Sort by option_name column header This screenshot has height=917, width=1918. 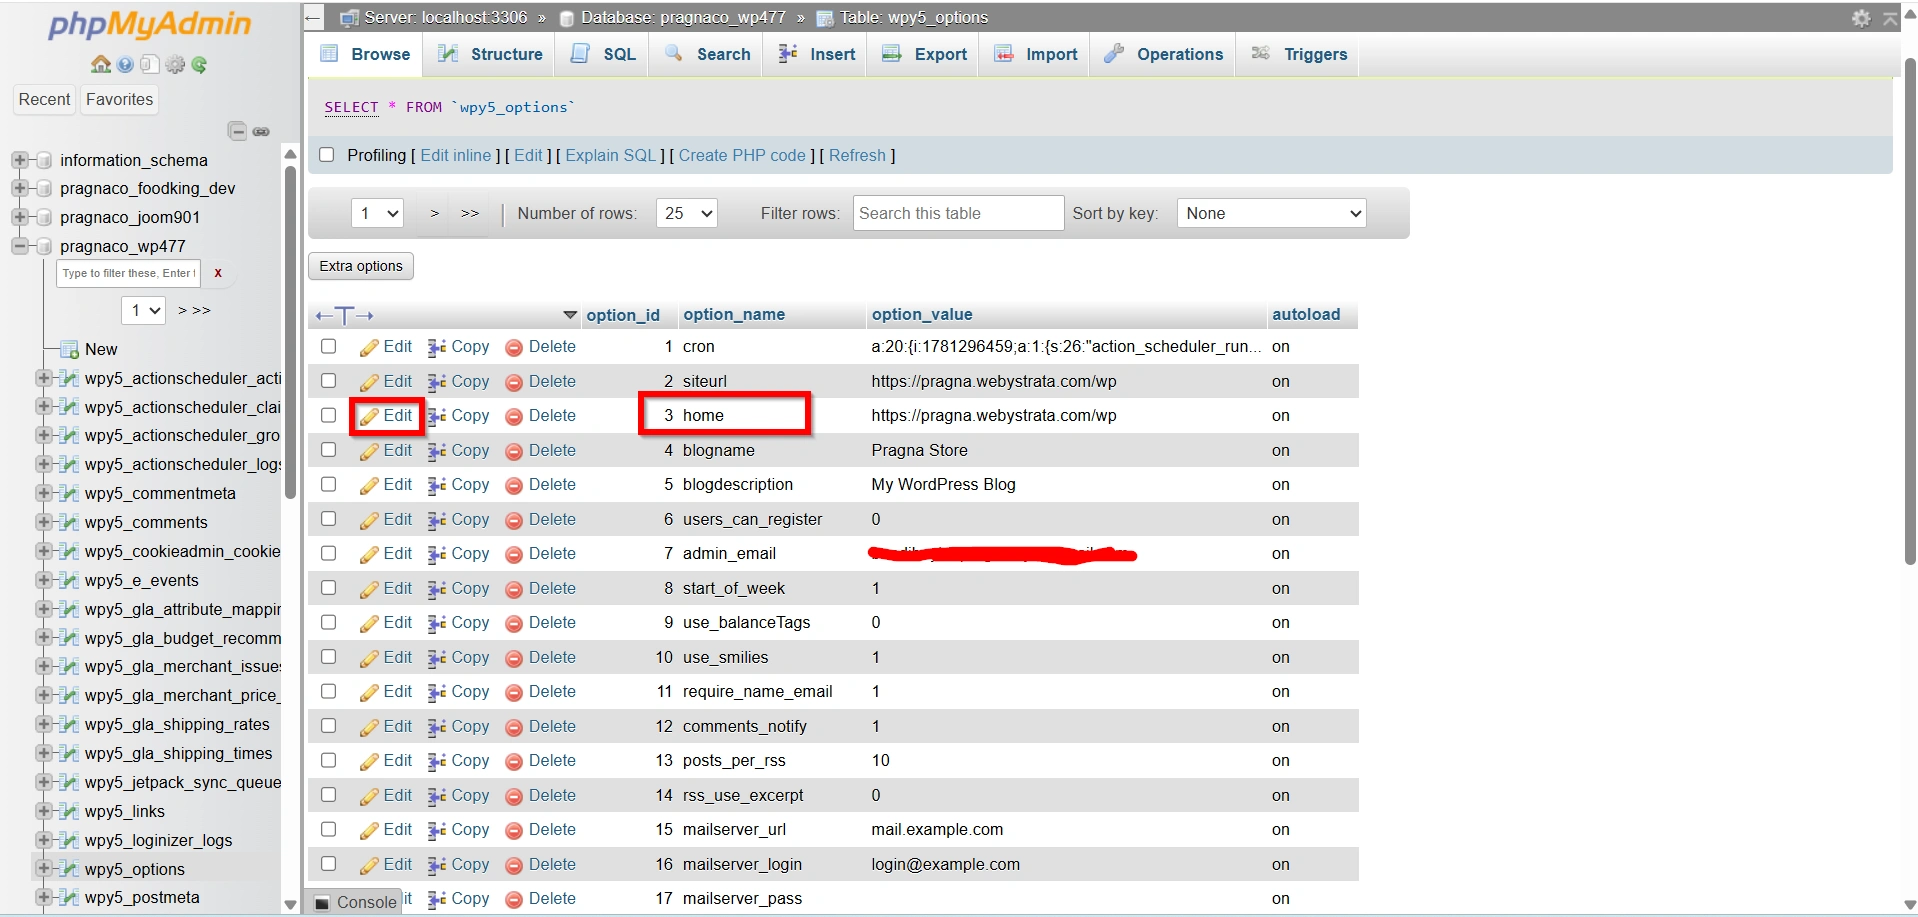(x=734, y=314)
